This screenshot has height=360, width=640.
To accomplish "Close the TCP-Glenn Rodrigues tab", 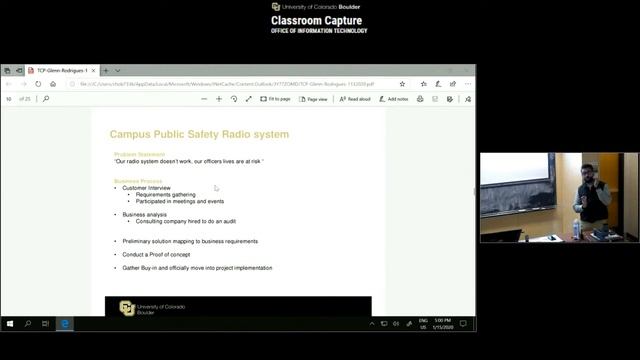I will [x=93, y=71].
